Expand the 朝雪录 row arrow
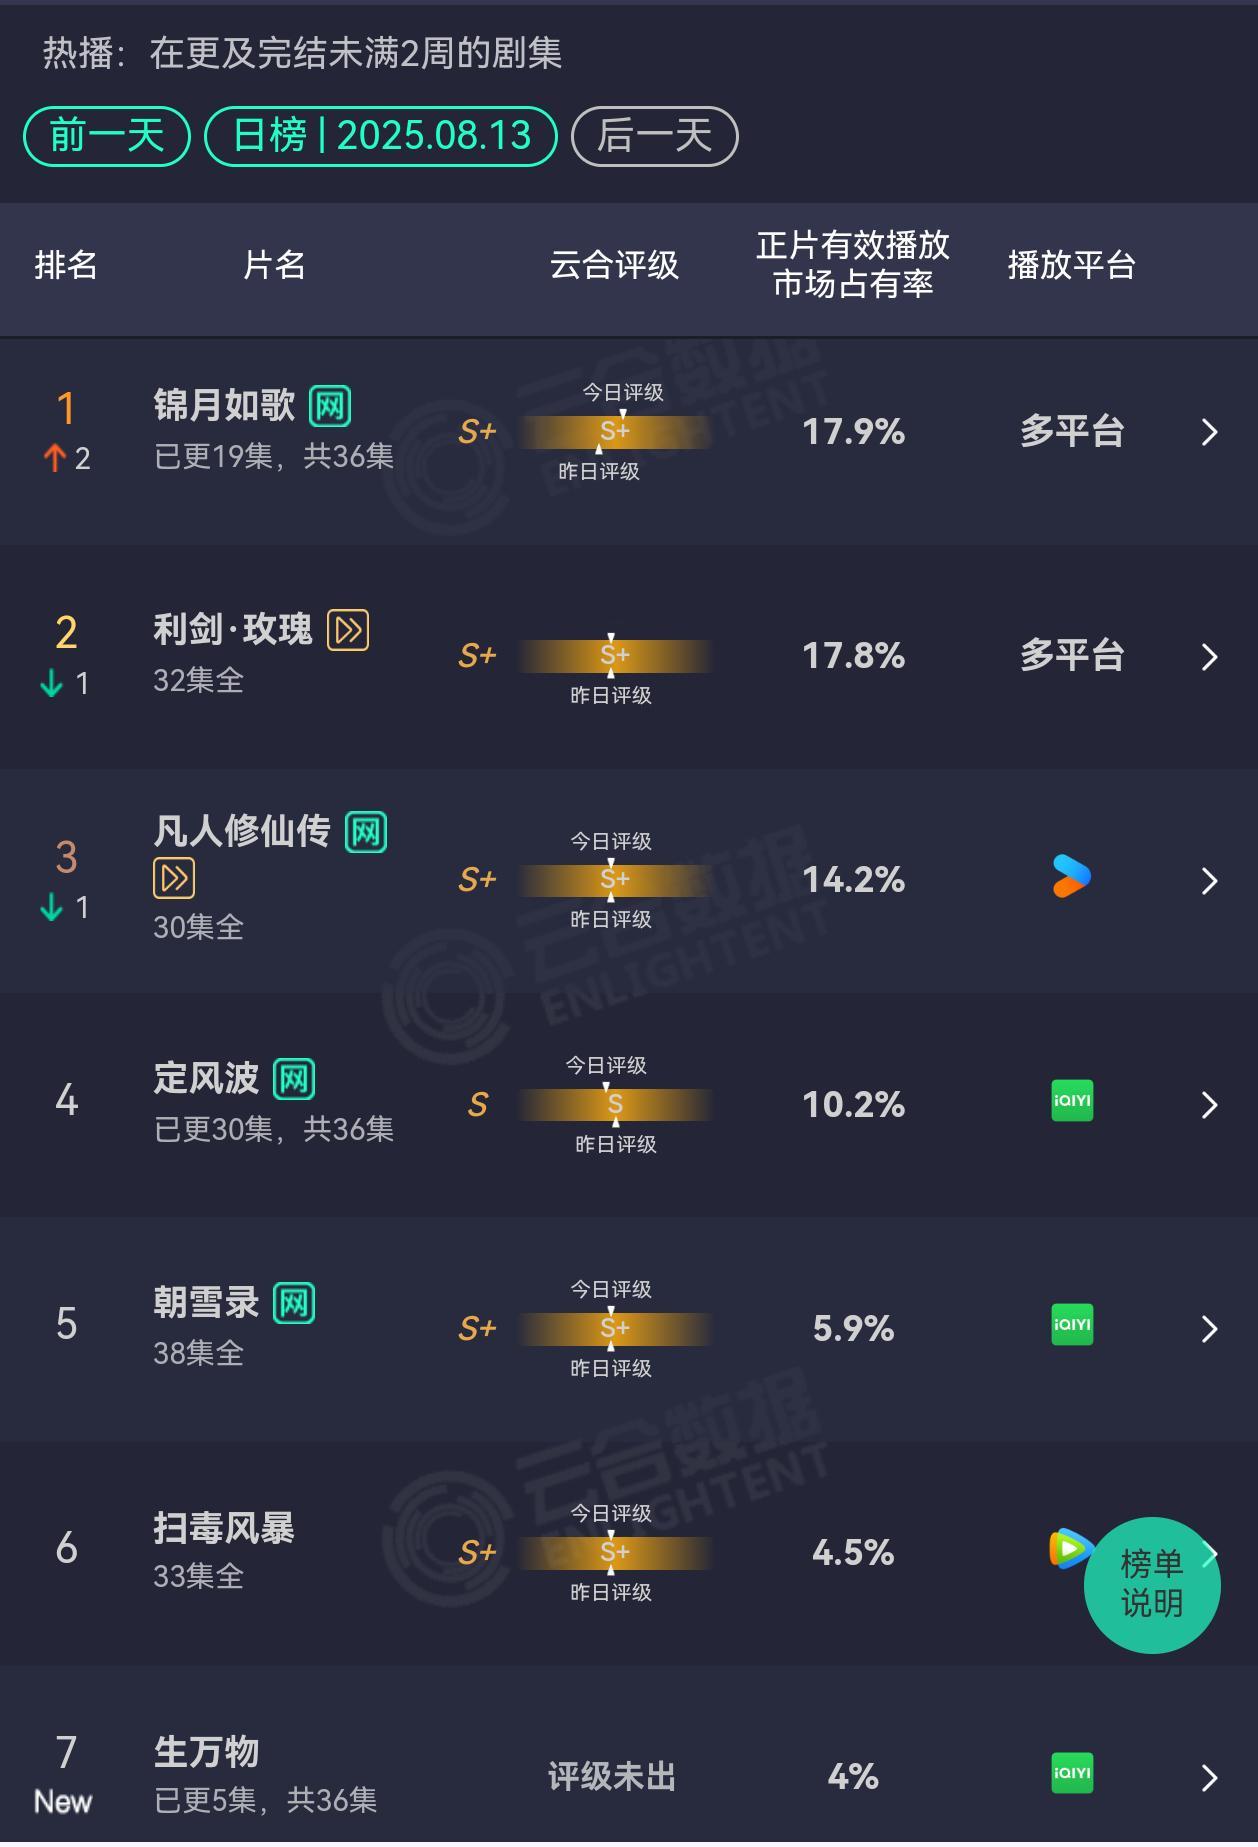 click(1209, 1328)
